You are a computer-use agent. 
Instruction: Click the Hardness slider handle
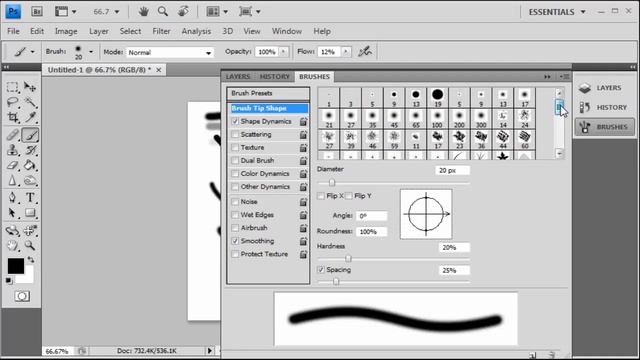pyautogui.click(x=348, y=258)
